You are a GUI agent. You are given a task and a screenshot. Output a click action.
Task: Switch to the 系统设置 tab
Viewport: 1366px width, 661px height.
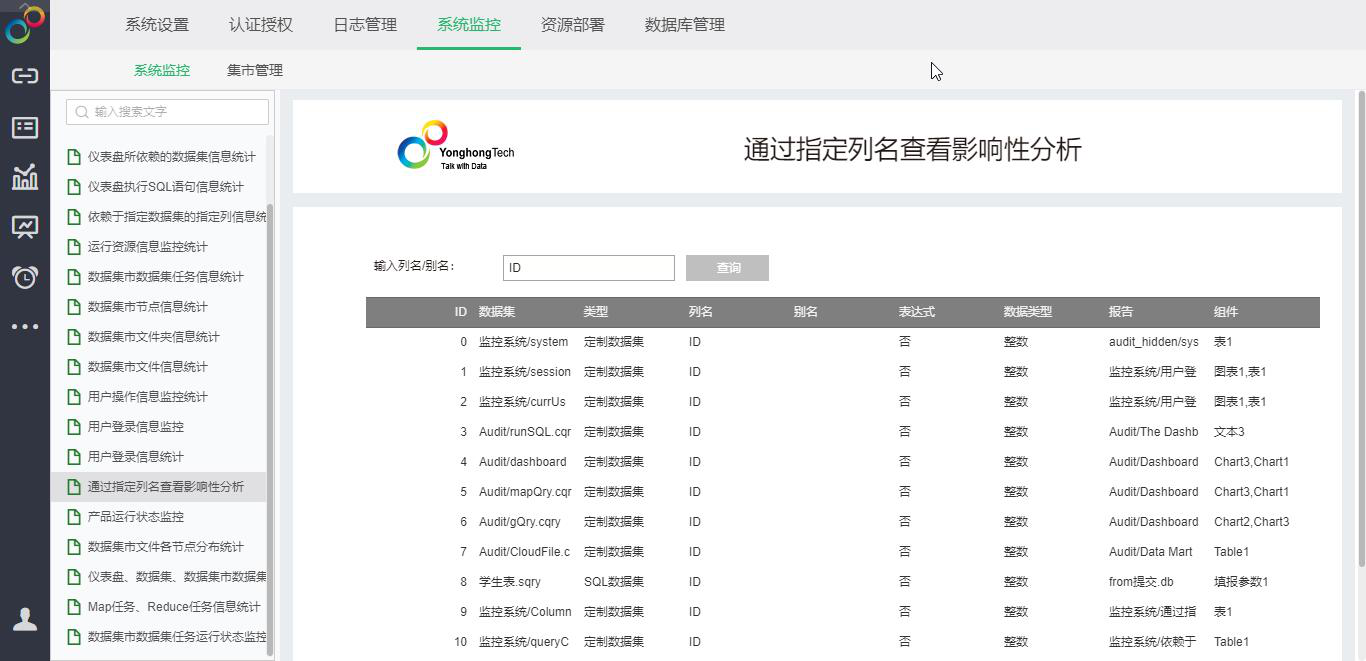157,25
